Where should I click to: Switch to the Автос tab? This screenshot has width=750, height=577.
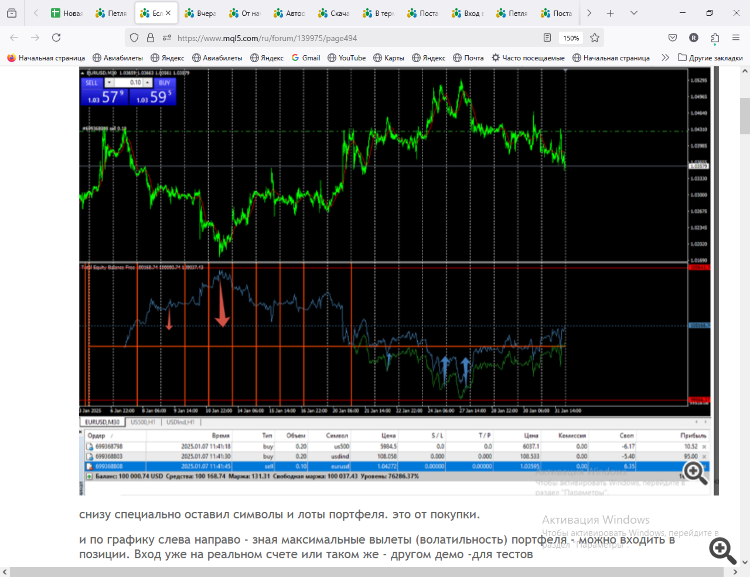[289, 13]
